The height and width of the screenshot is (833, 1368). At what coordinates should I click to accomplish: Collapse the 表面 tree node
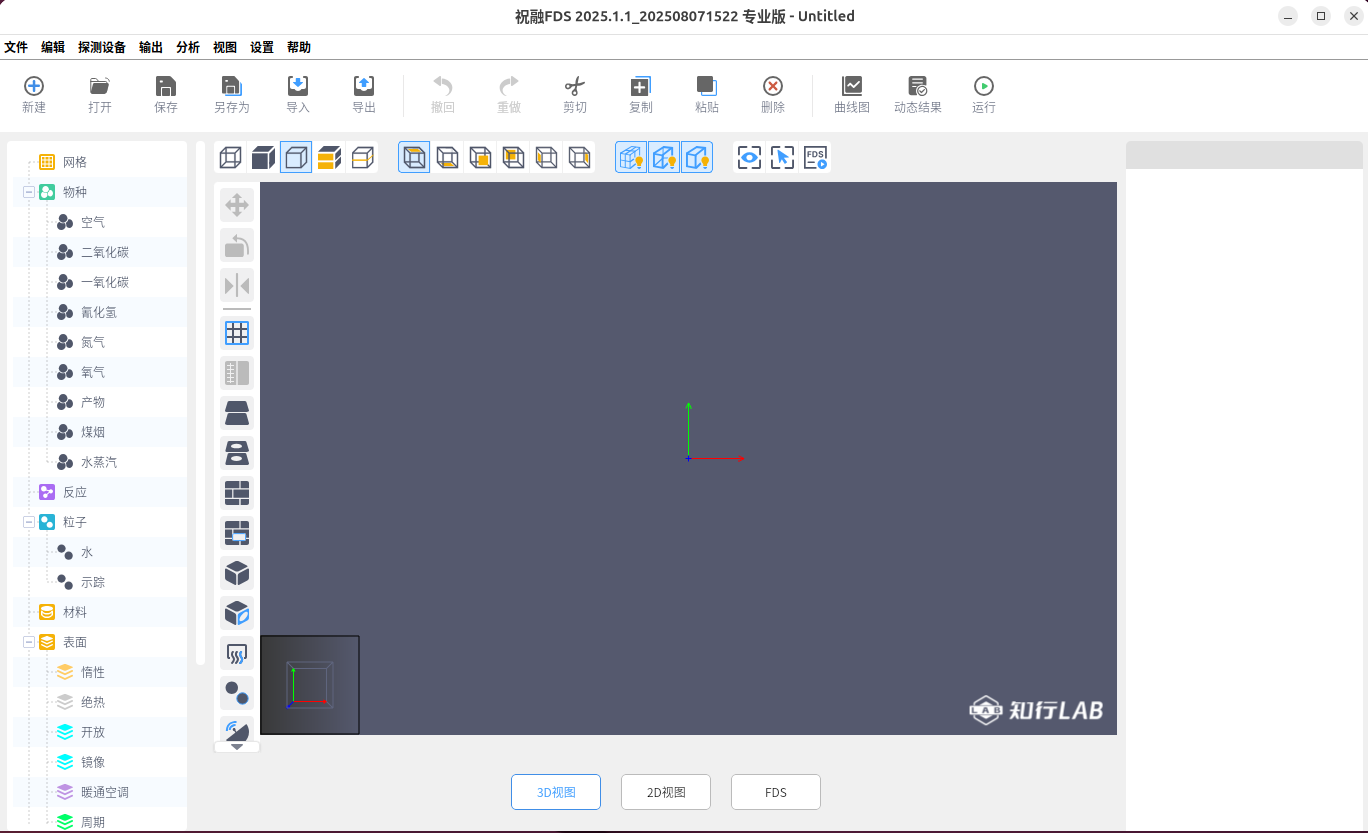pos(29,642)
